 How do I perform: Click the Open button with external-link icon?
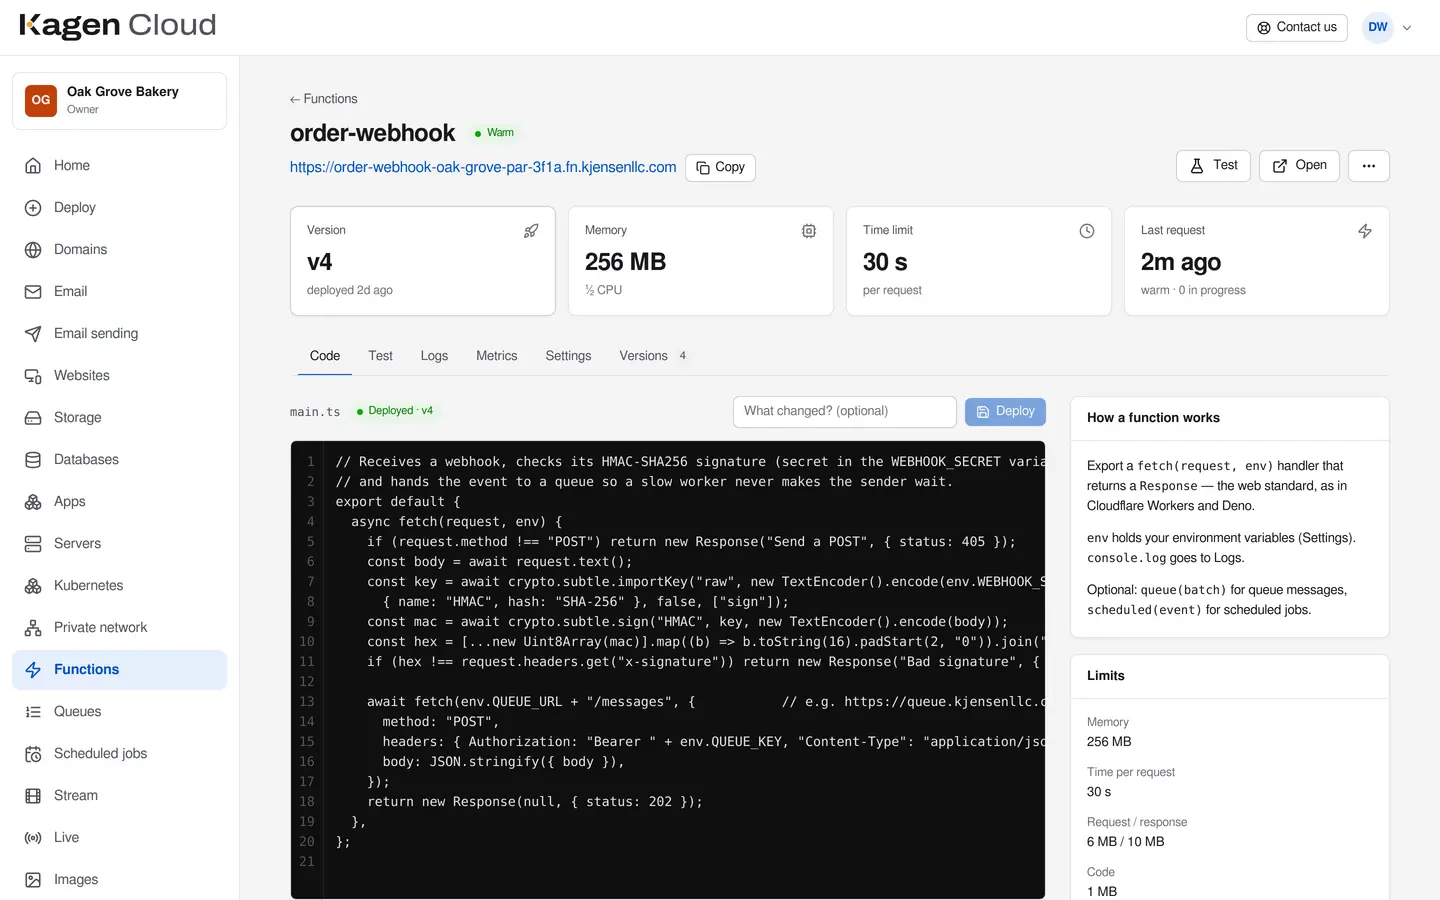pos(1300,166)
